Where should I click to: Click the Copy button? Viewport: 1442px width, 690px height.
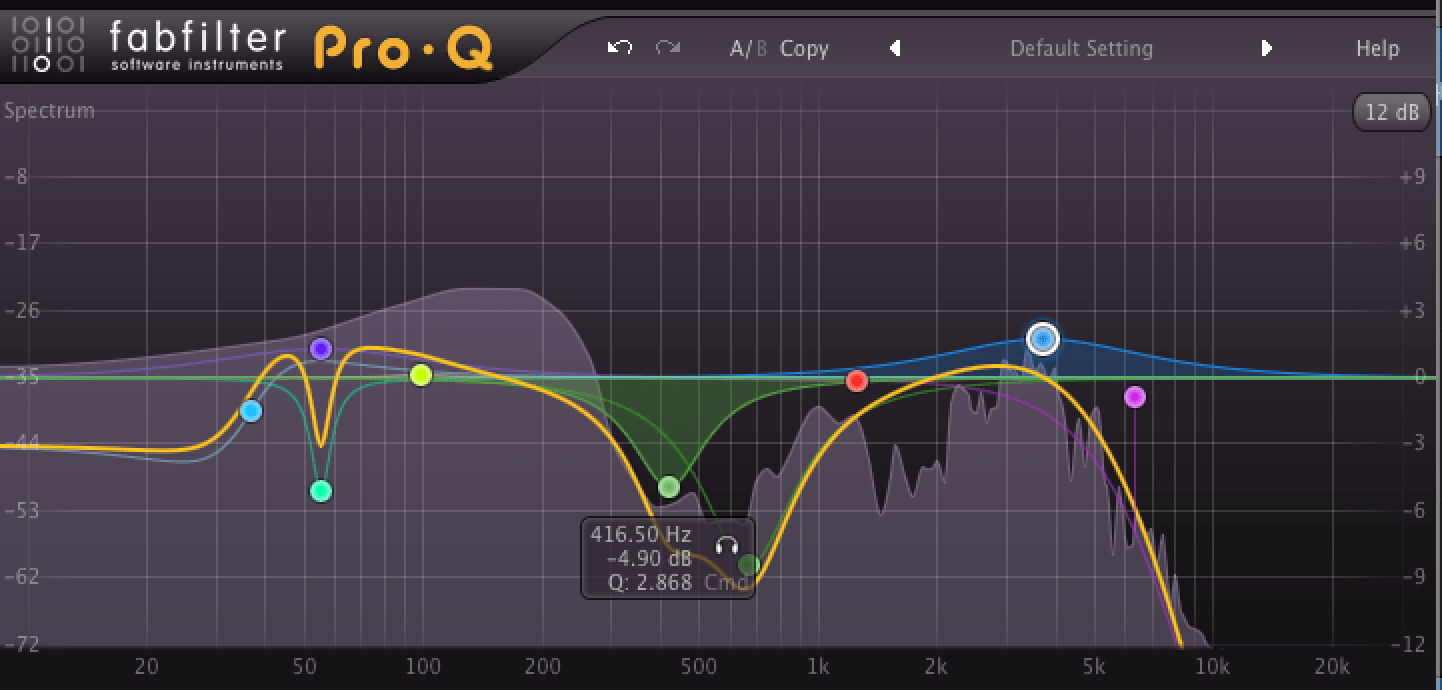(804, 48)
